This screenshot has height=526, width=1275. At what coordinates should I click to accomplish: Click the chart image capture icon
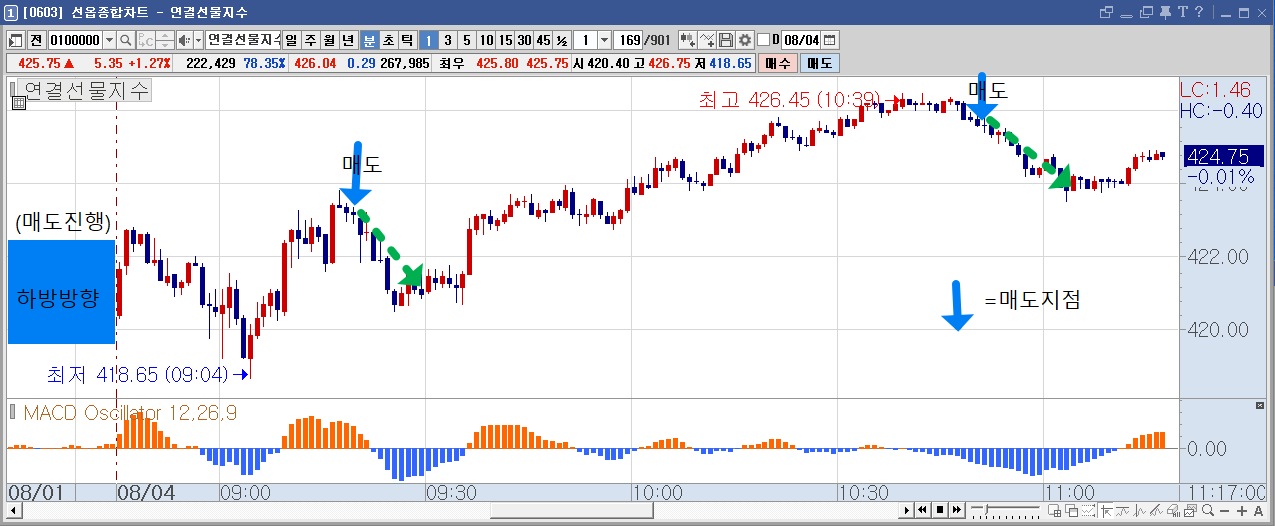1190,510
